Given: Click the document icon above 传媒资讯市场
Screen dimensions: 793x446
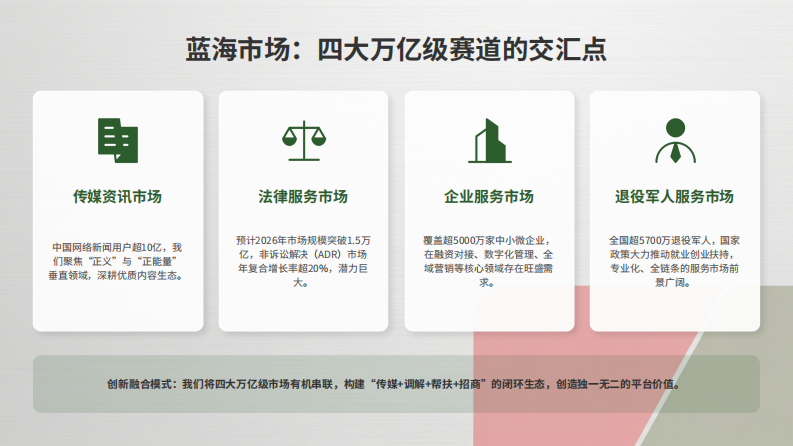Looking at the screenshot, I should [118, 141].
